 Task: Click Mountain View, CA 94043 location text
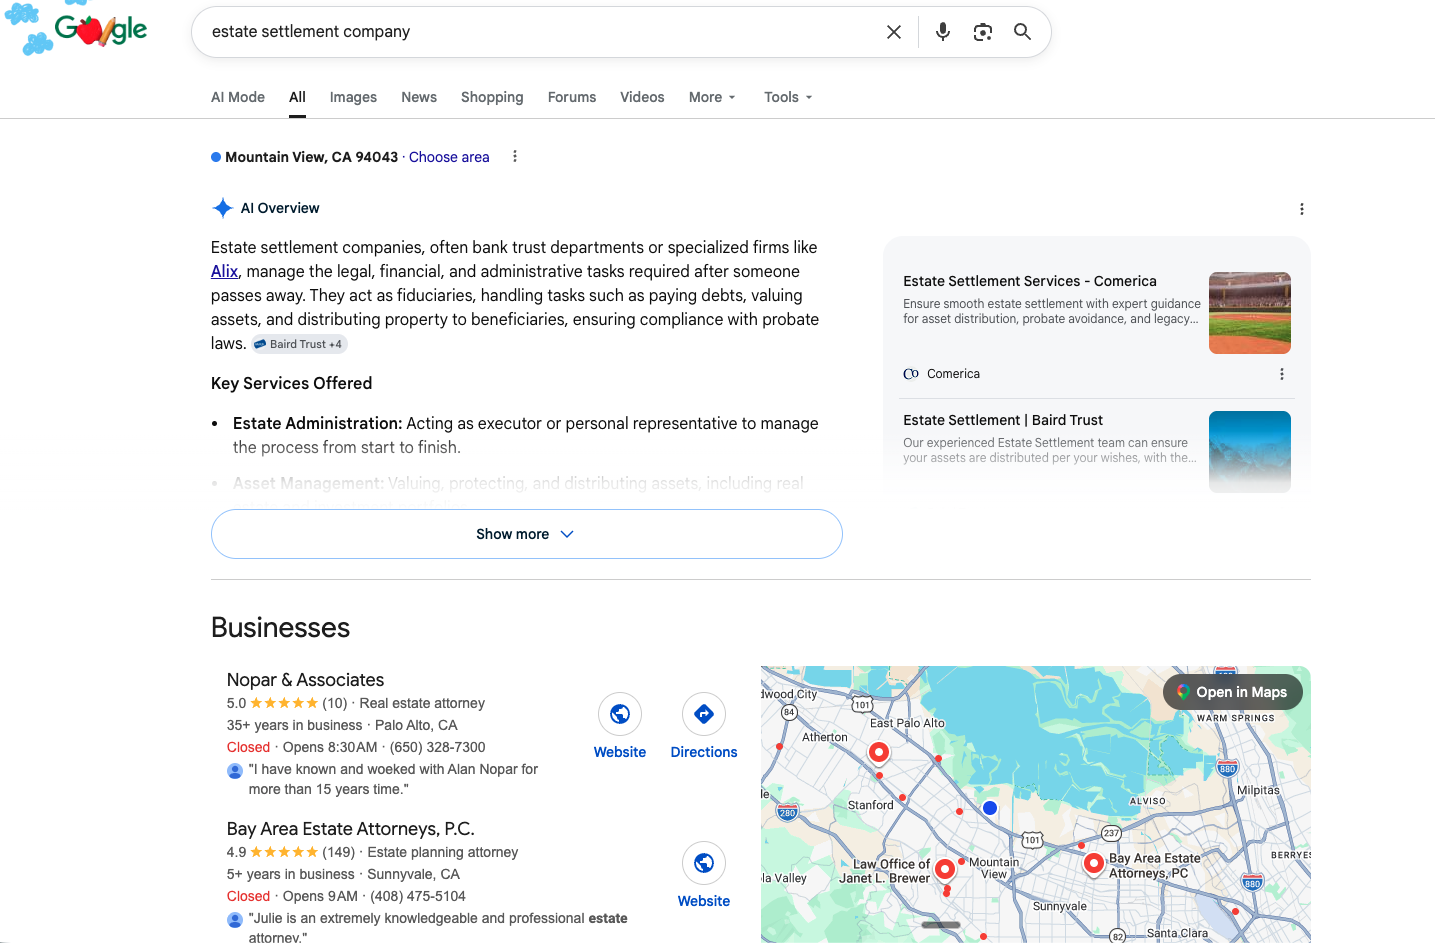[311, 157]
